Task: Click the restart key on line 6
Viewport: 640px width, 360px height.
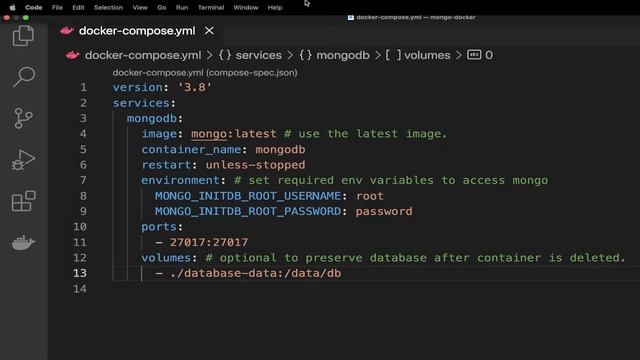Action: pyautogui.click(x=166, y=165)
